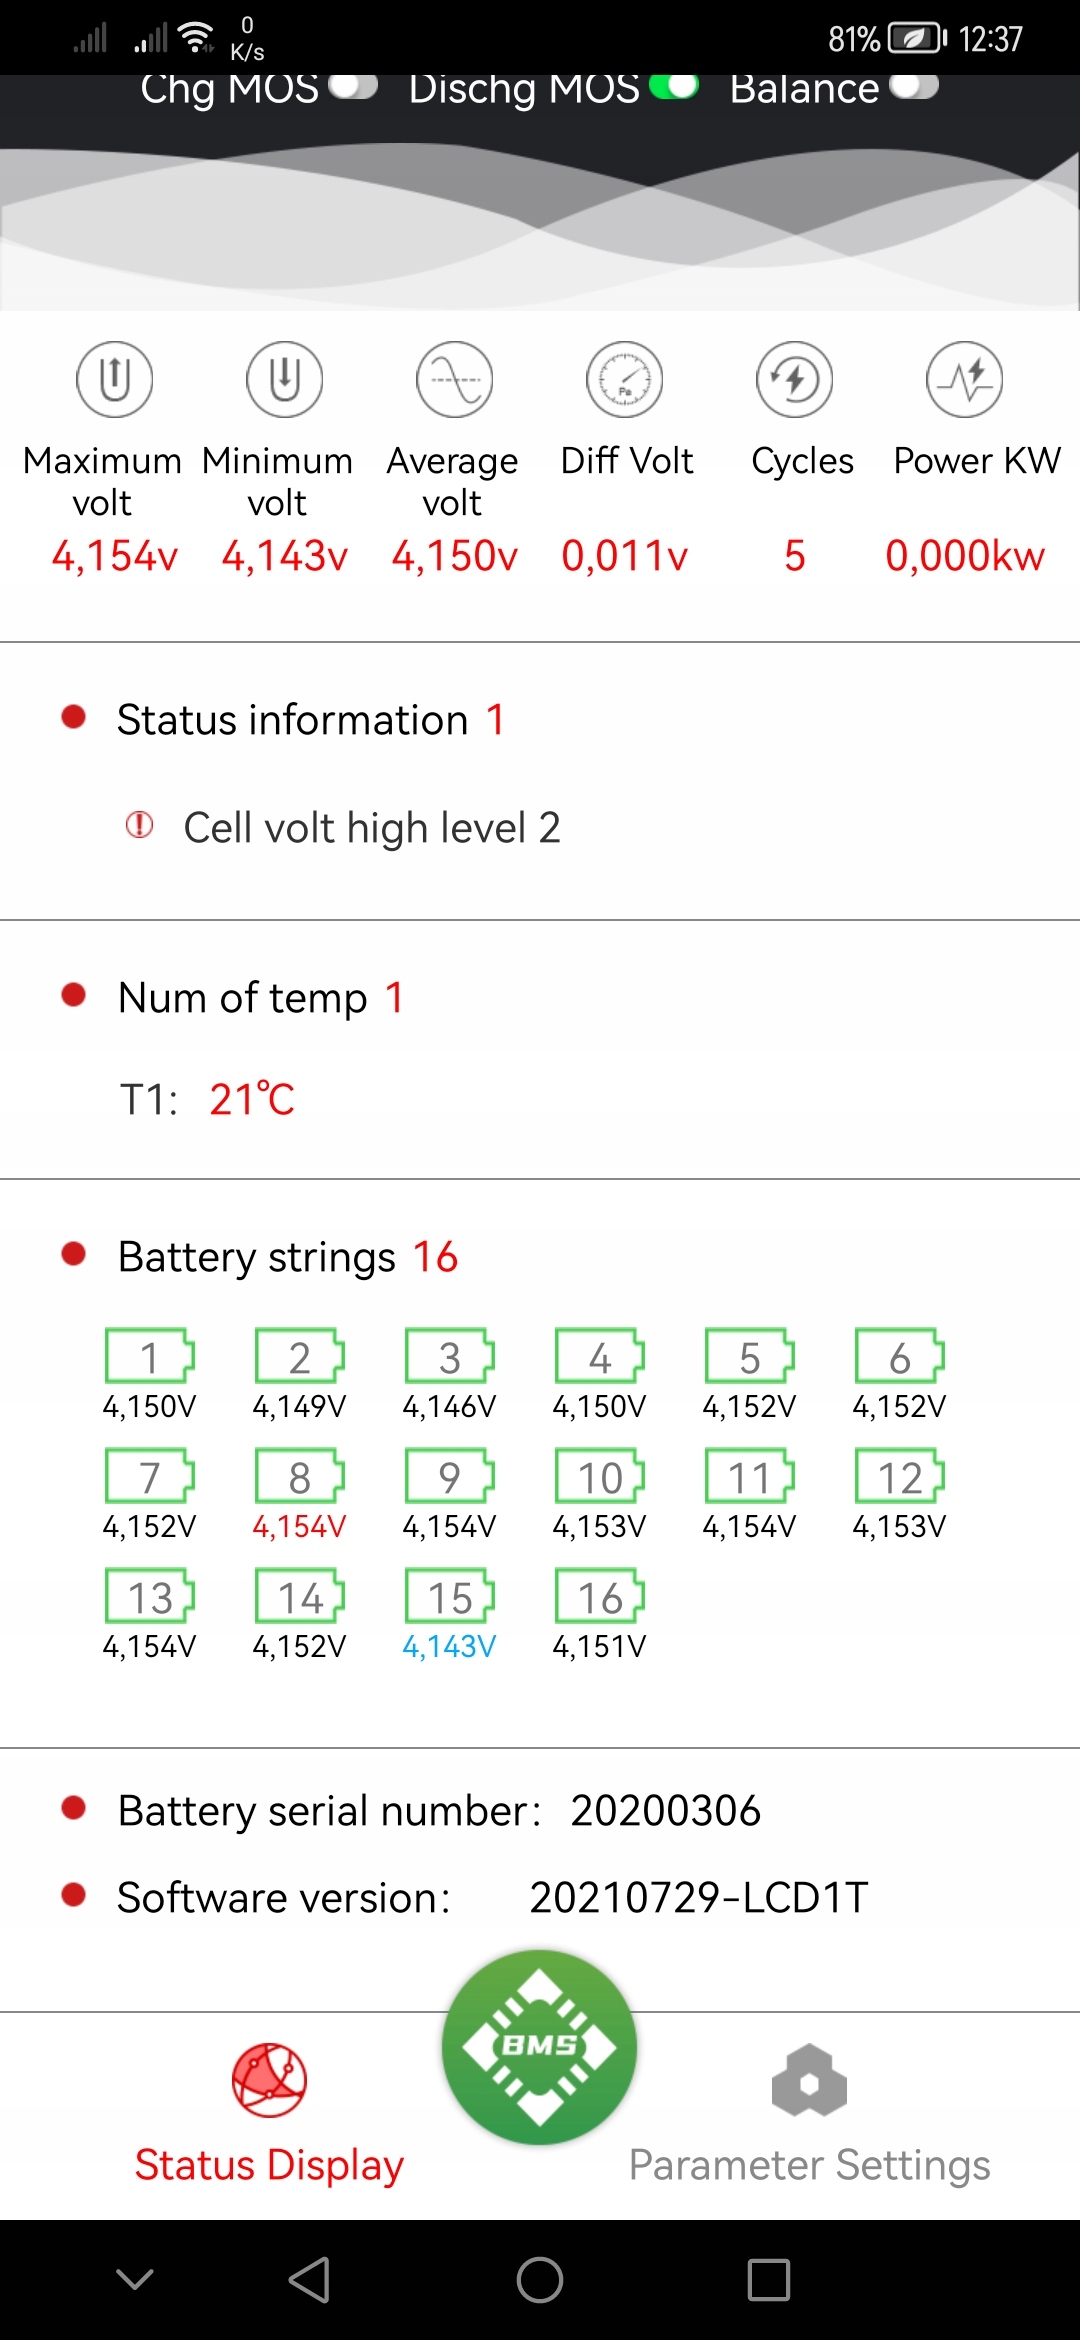Tap the battery serial number 20200306
The image size is (1080, 2340).
point(665,1811)
